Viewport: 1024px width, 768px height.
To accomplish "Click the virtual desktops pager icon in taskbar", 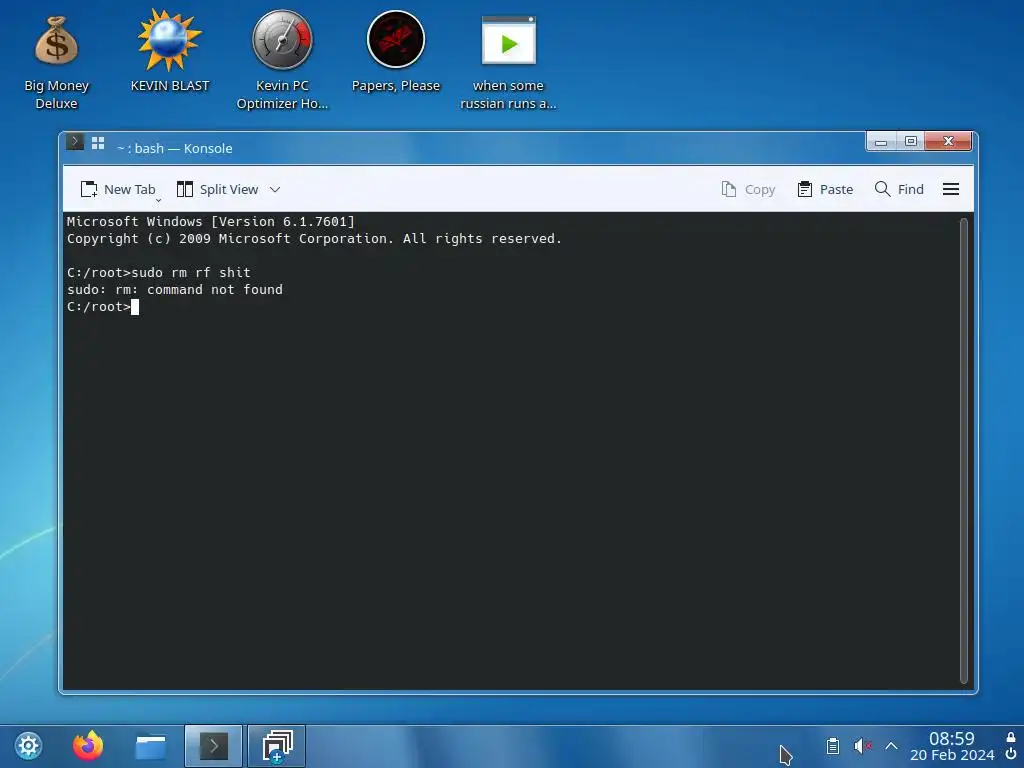I will click(277, 746).
